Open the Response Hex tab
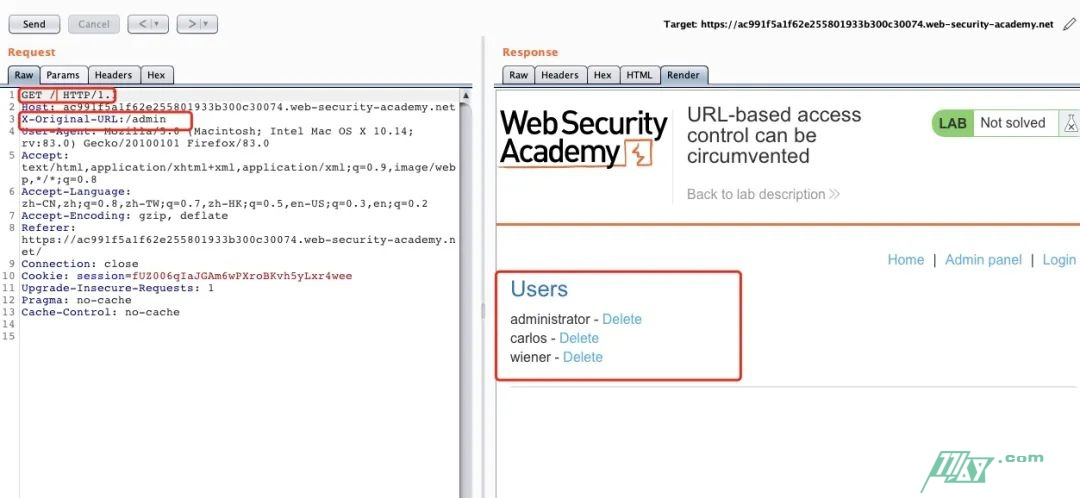This screenshot has width=1080, height=498. 603,75
